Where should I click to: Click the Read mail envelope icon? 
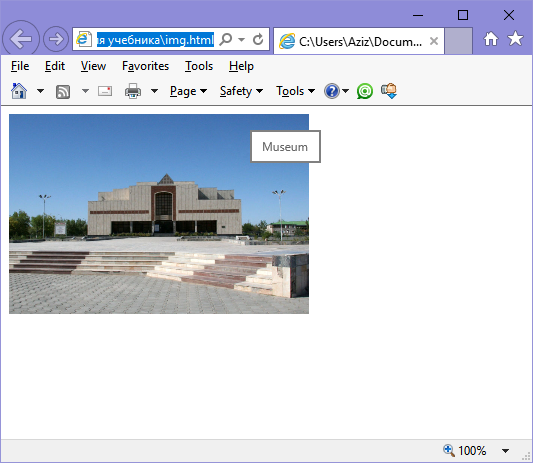(105, 91)
